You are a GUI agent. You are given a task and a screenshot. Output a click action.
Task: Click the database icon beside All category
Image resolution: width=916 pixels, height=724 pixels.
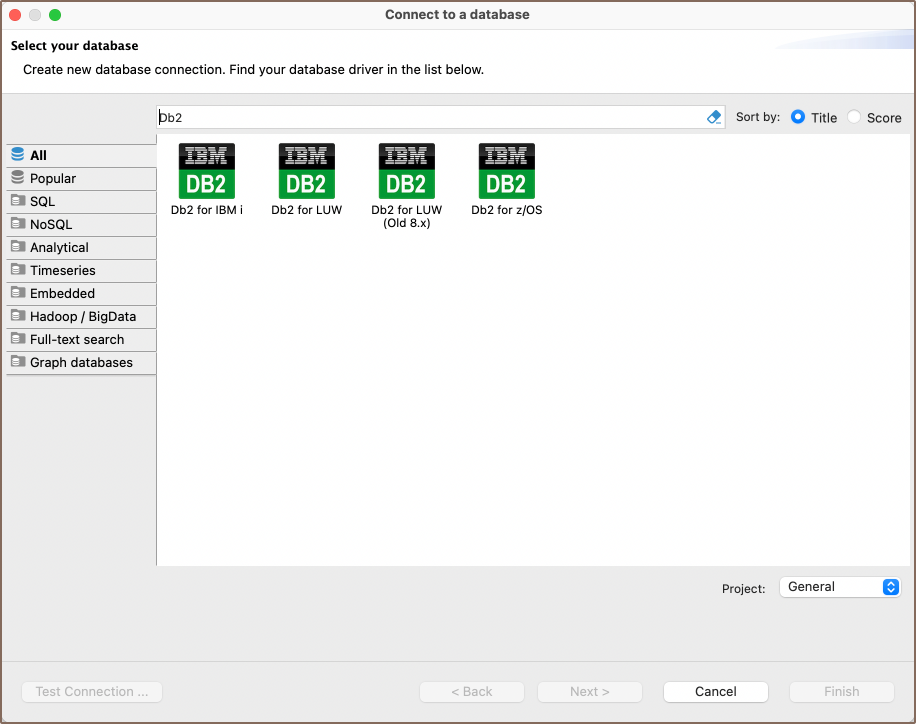17,155
